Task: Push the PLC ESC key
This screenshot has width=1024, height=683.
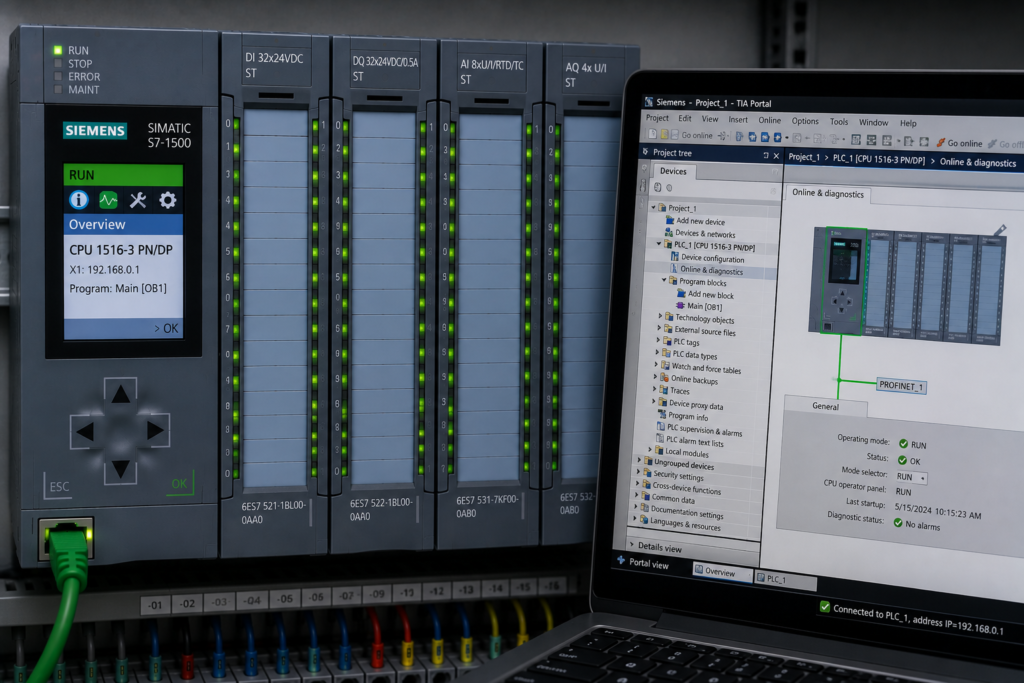Action: [59, 486]
